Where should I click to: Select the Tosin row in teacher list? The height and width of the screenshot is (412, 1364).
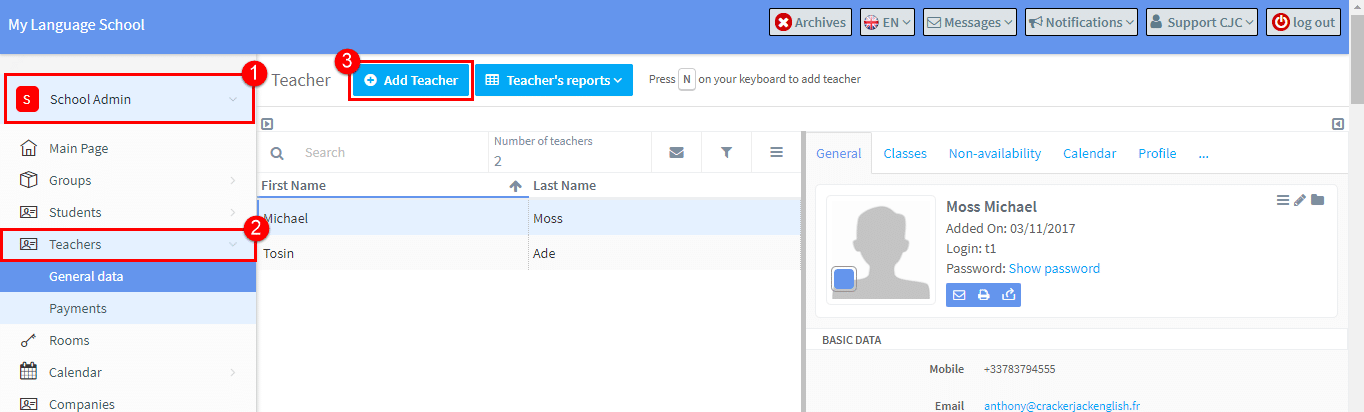[529, 253]
